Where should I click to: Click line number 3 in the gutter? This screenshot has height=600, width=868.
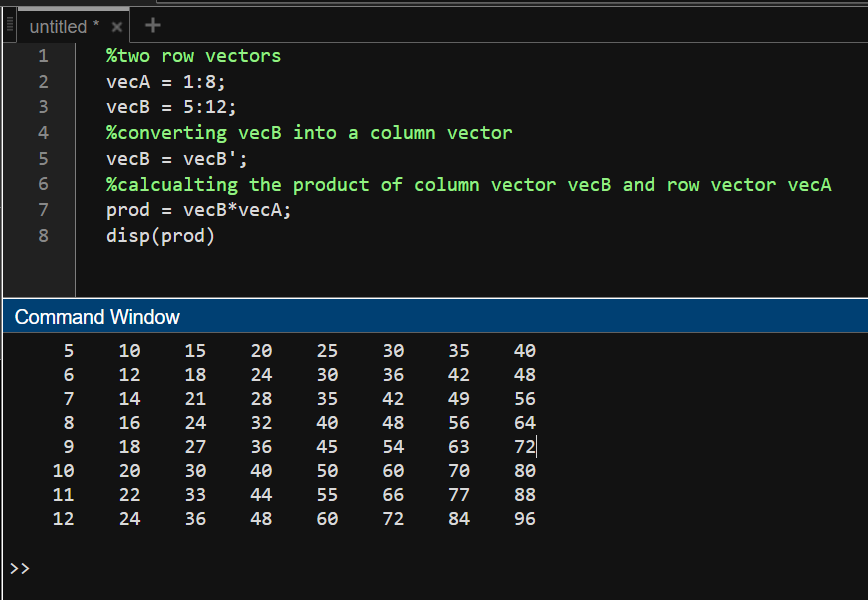(43, 107)
